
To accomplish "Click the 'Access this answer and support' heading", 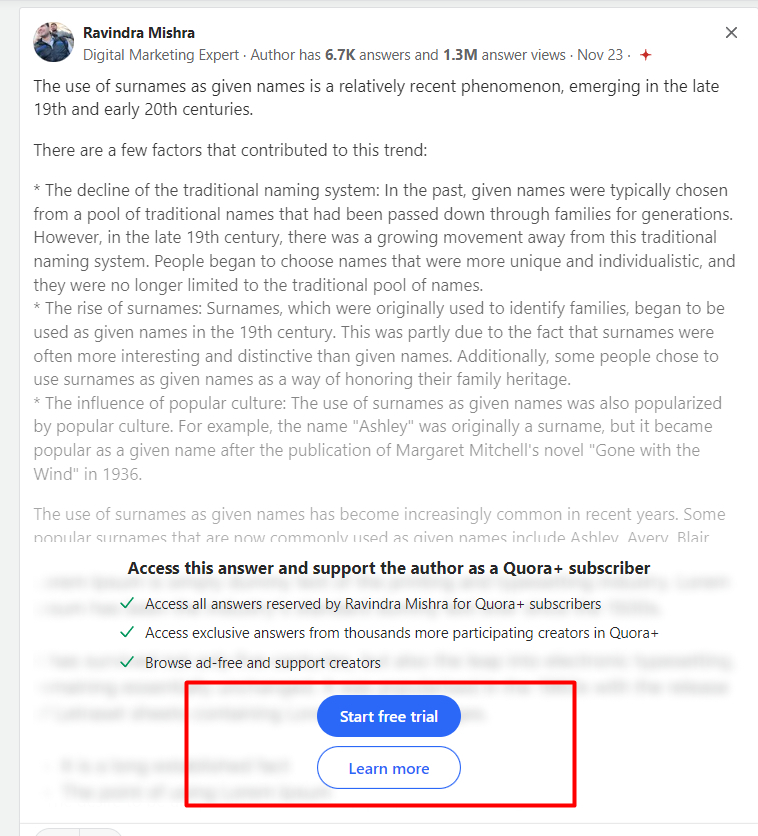I will point(389,568).
